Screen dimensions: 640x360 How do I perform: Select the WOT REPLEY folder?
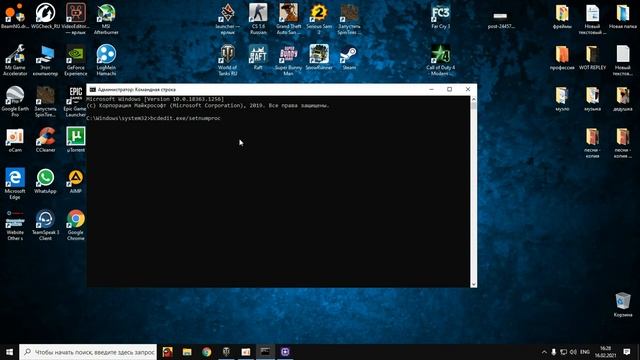[592, 57]
